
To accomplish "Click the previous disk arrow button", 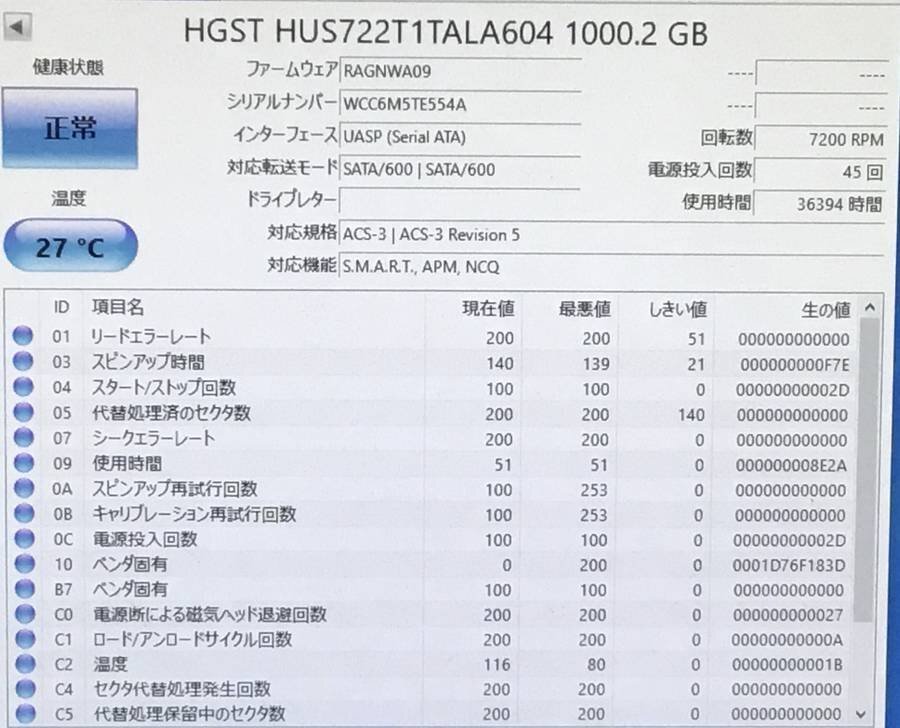I will (17, 27).
